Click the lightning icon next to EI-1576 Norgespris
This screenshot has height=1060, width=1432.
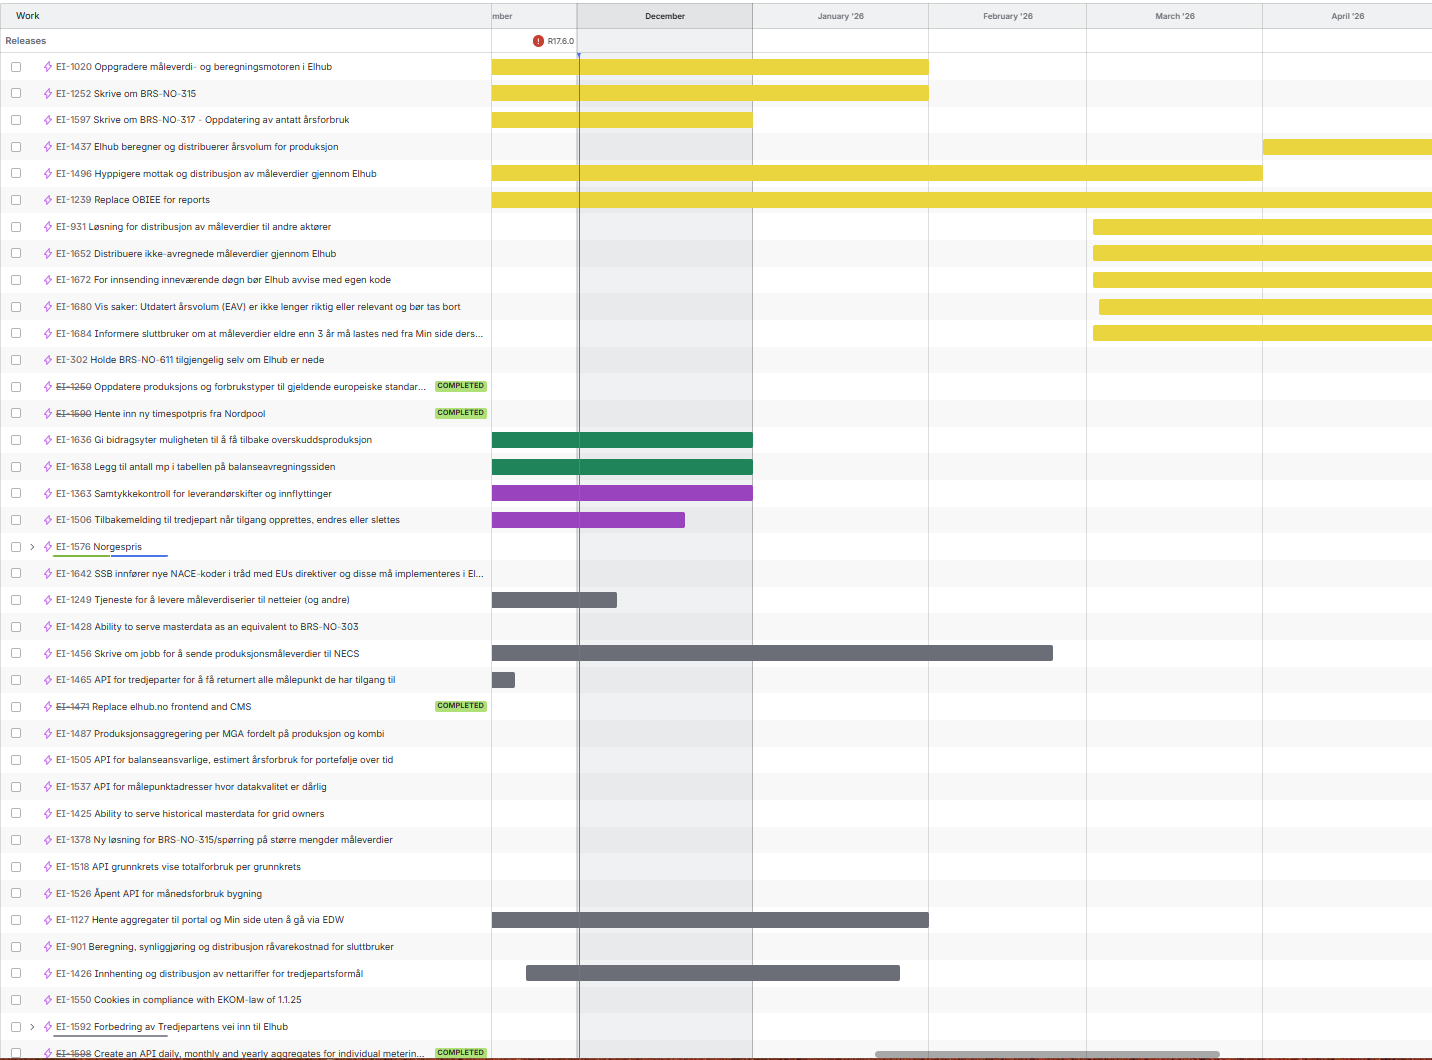(x=48, y=547)
